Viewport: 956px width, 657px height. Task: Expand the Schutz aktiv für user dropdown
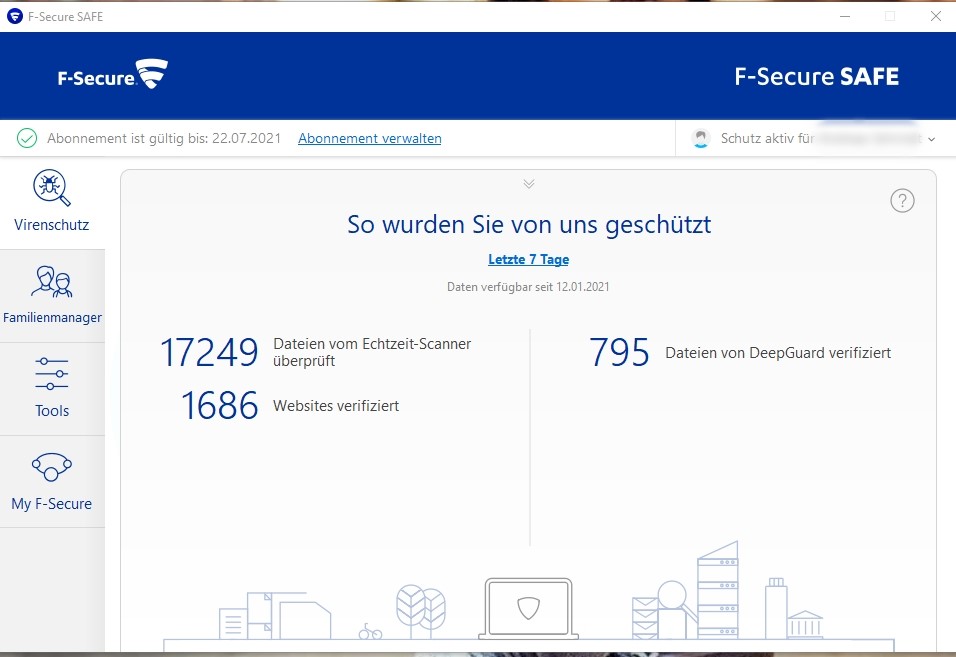point(932,139)
